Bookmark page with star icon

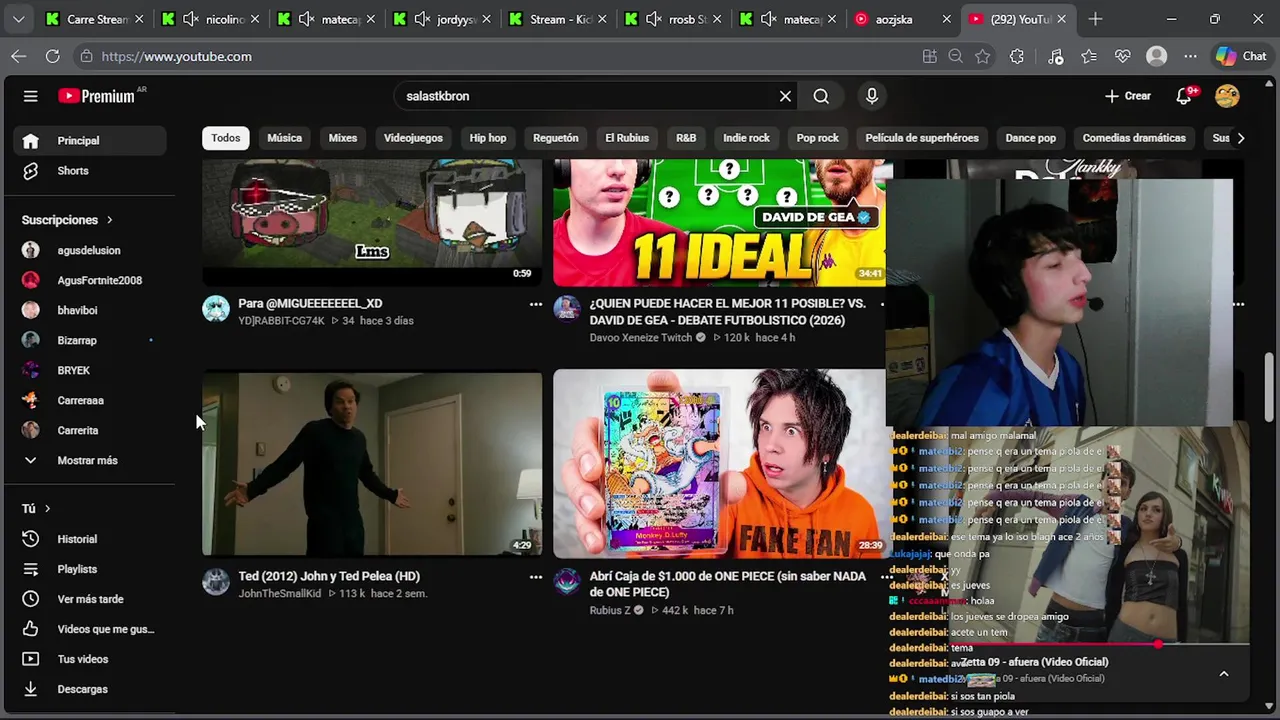point(983,57)
